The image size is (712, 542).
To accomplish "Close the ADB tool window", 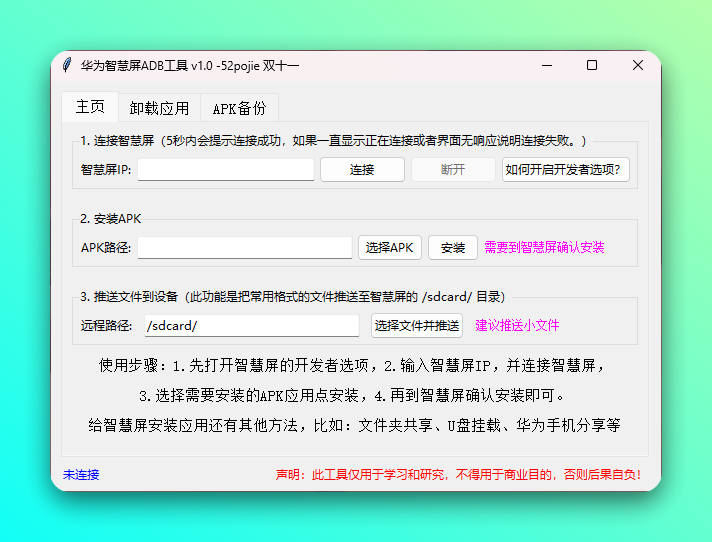I will point(638,65).
